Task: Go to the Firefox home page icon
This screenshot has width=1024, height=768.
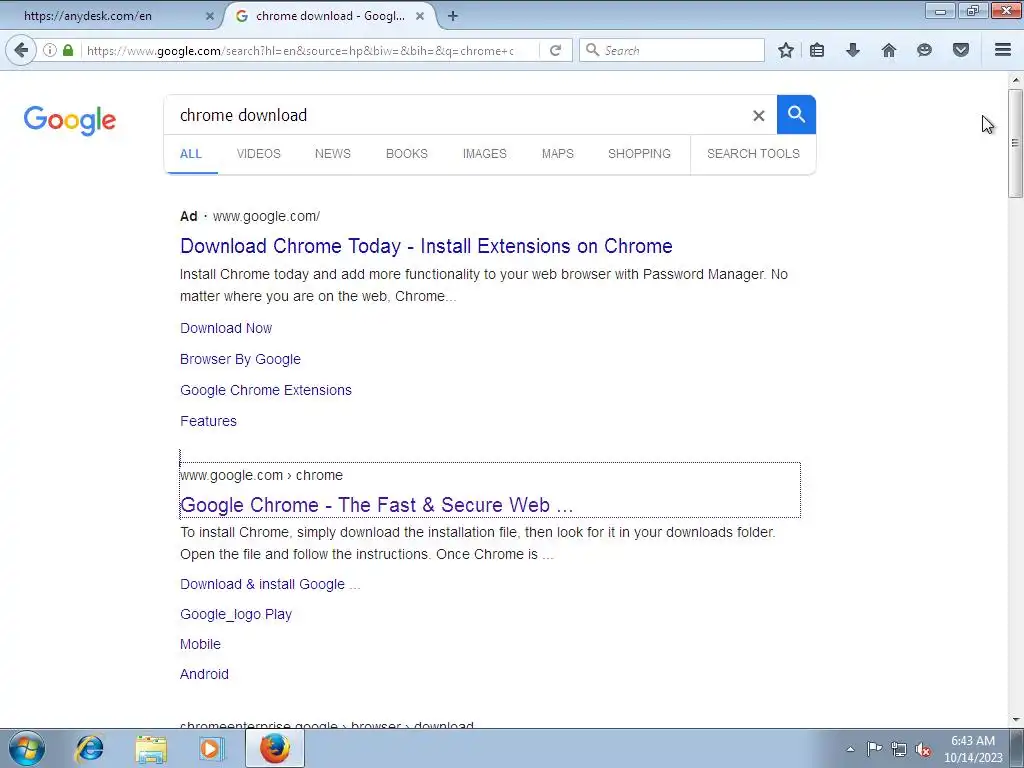Action: (x=889, y=50)
